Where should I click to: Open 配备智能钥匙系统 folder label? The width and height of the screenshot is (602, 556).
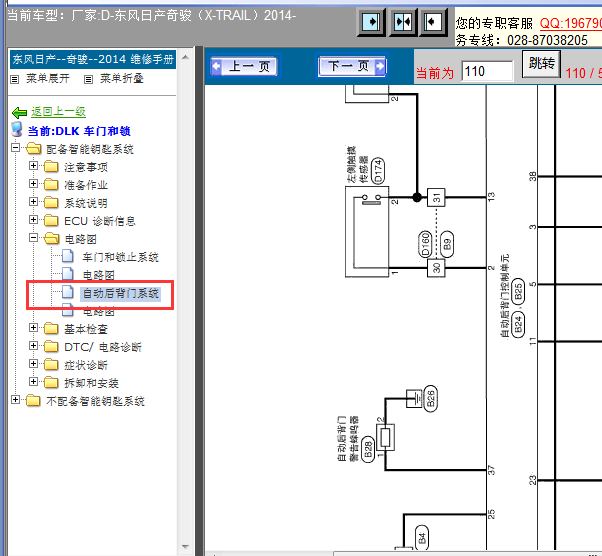90,149
